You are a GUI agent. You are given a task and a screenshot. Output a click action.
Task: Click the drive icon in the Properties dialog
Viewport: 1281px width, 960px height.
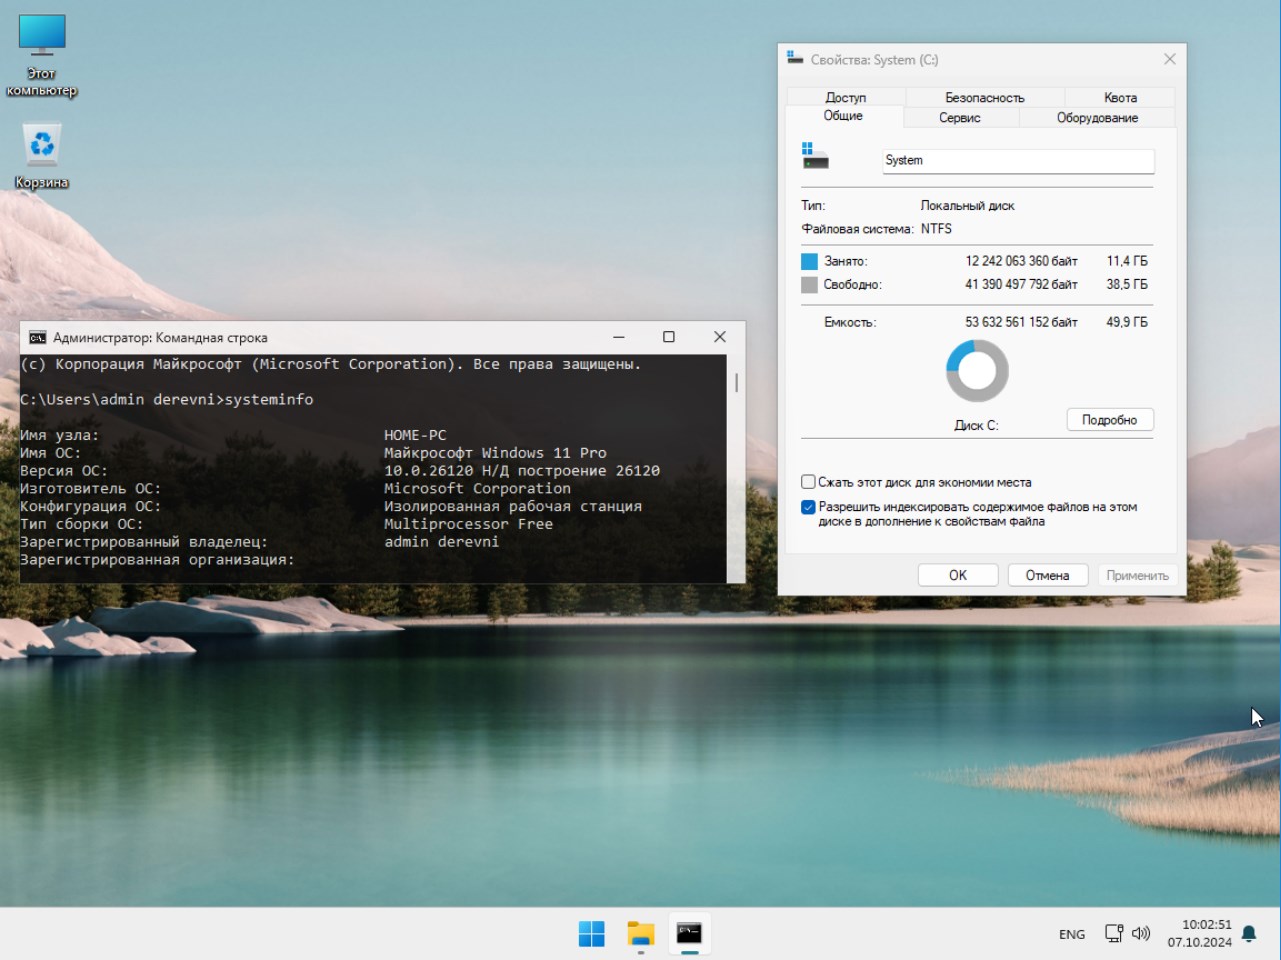click(x=817, y=155)
